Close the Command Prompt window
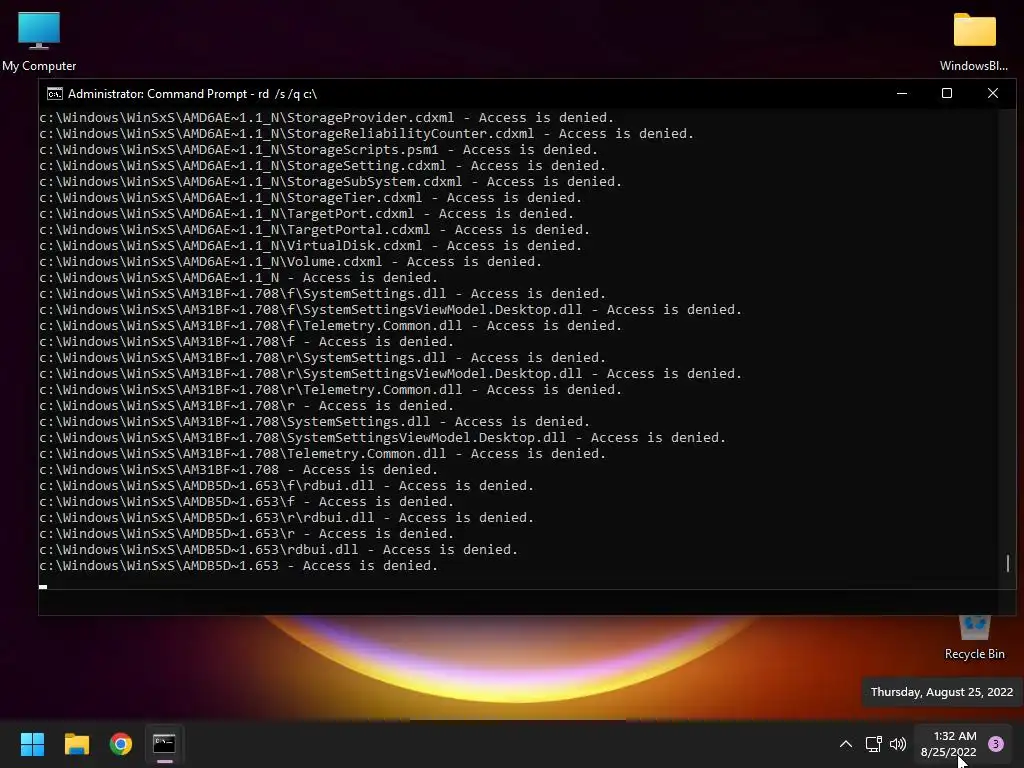Screen dimensions: 1024x768 [993, 93]
